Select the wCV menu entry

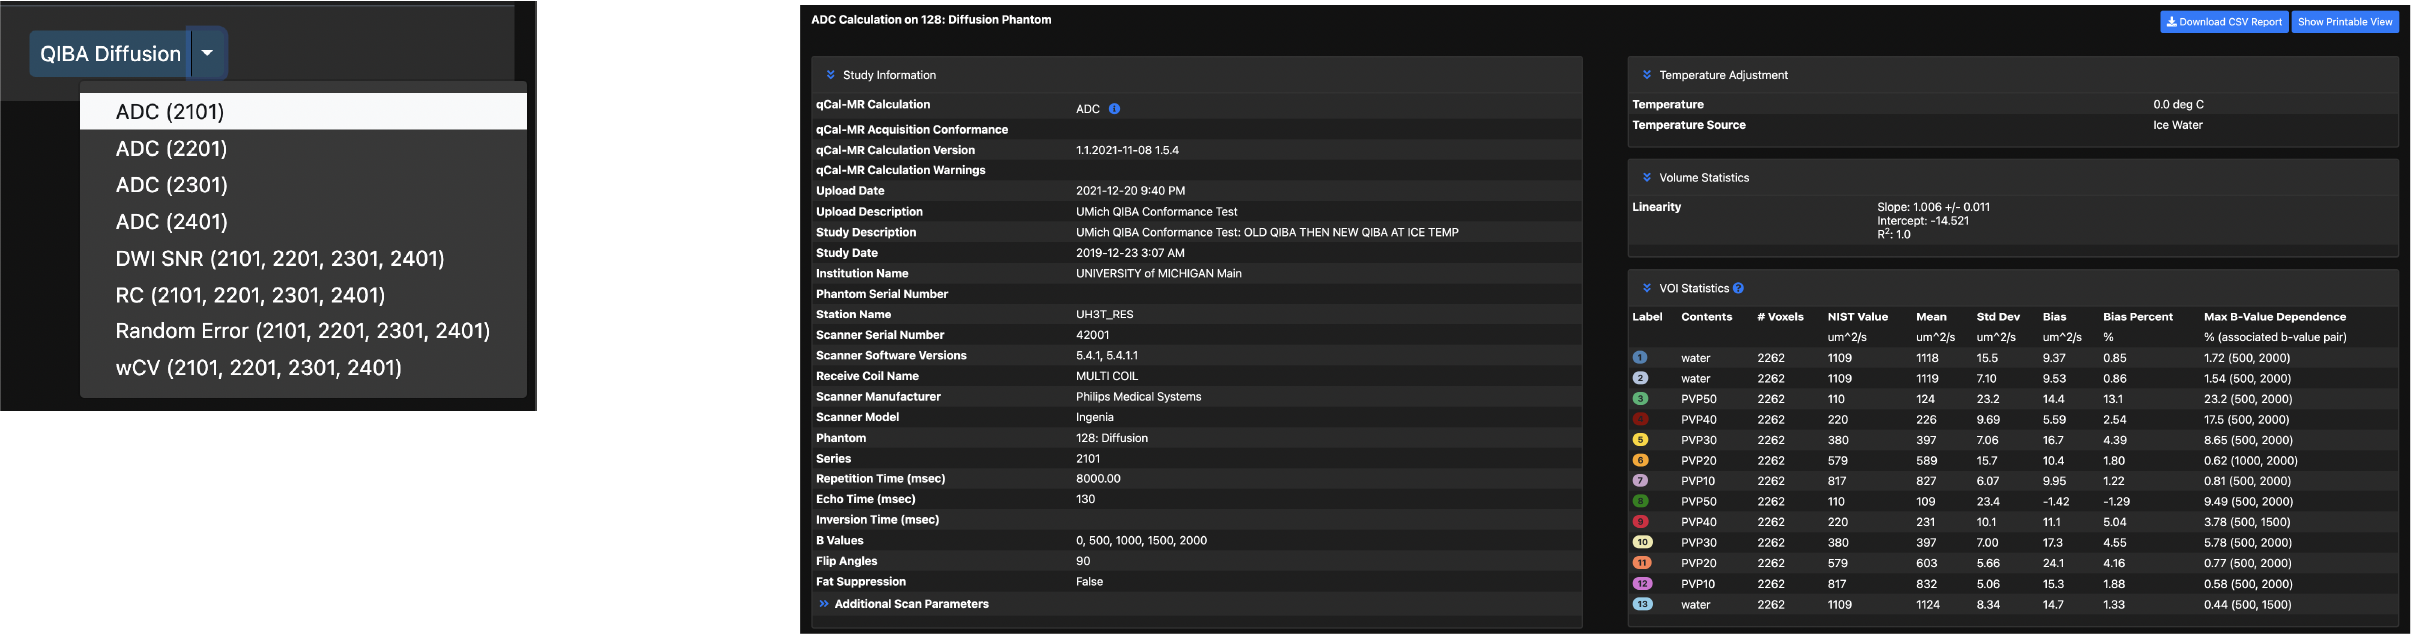coord(258,368)
